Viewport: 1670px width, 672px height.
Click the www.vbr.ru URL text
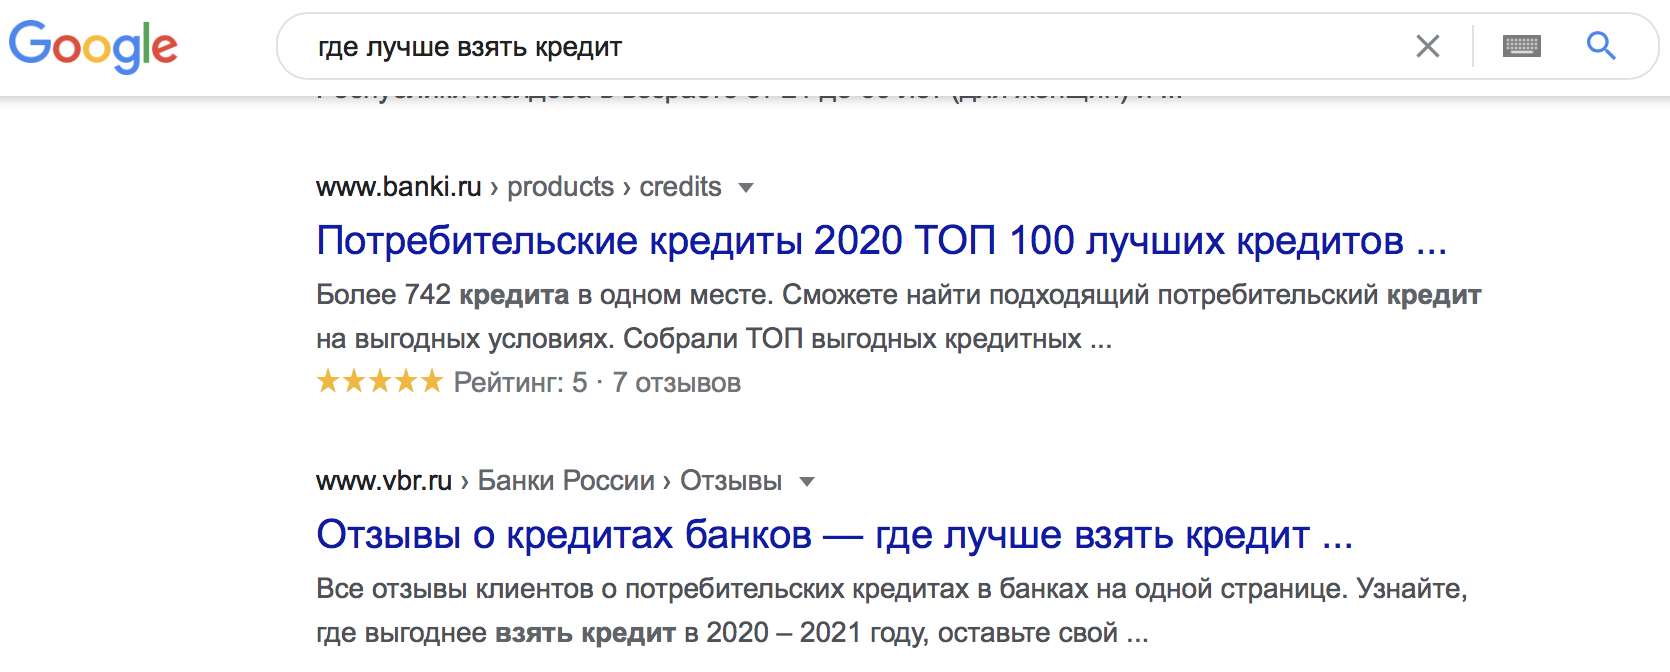point(384,481)
